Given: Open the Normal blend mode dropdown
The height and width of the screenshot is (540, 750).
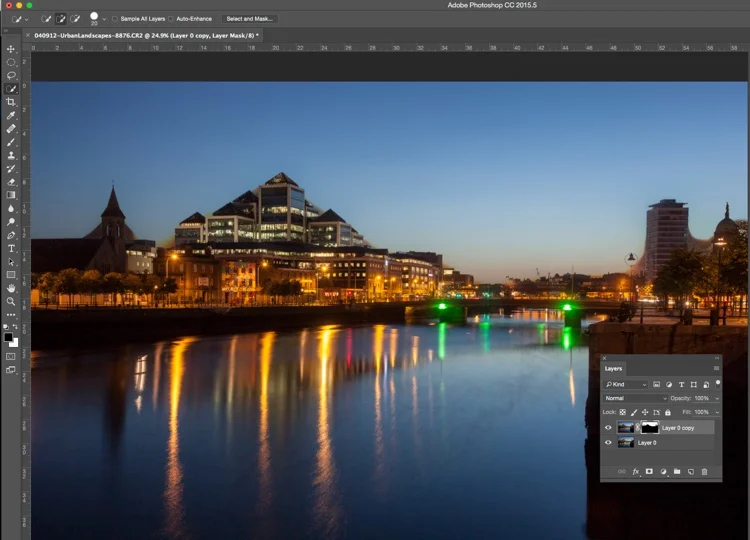Looking at the screenshot, I should pyautogui.click(x=635, y=398).
